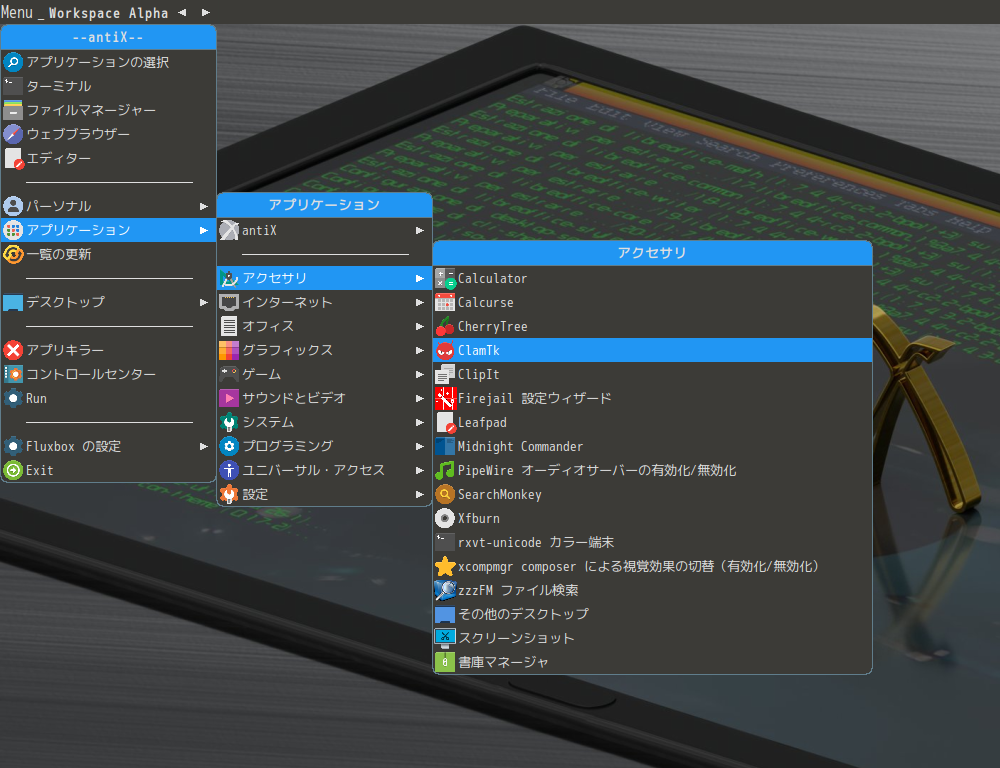Open the システム menu entry

tap(324, 422)
